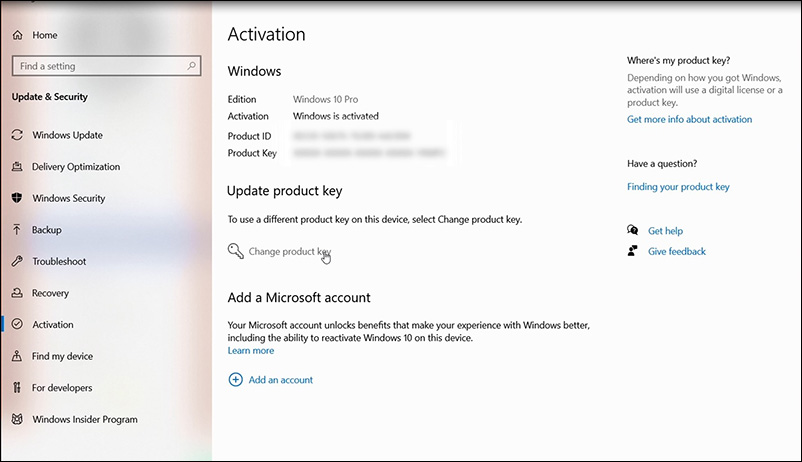This screenshot has height=462, width=802.
Task: Click the Windows Security shield icon
Action: tap(17, 198)
